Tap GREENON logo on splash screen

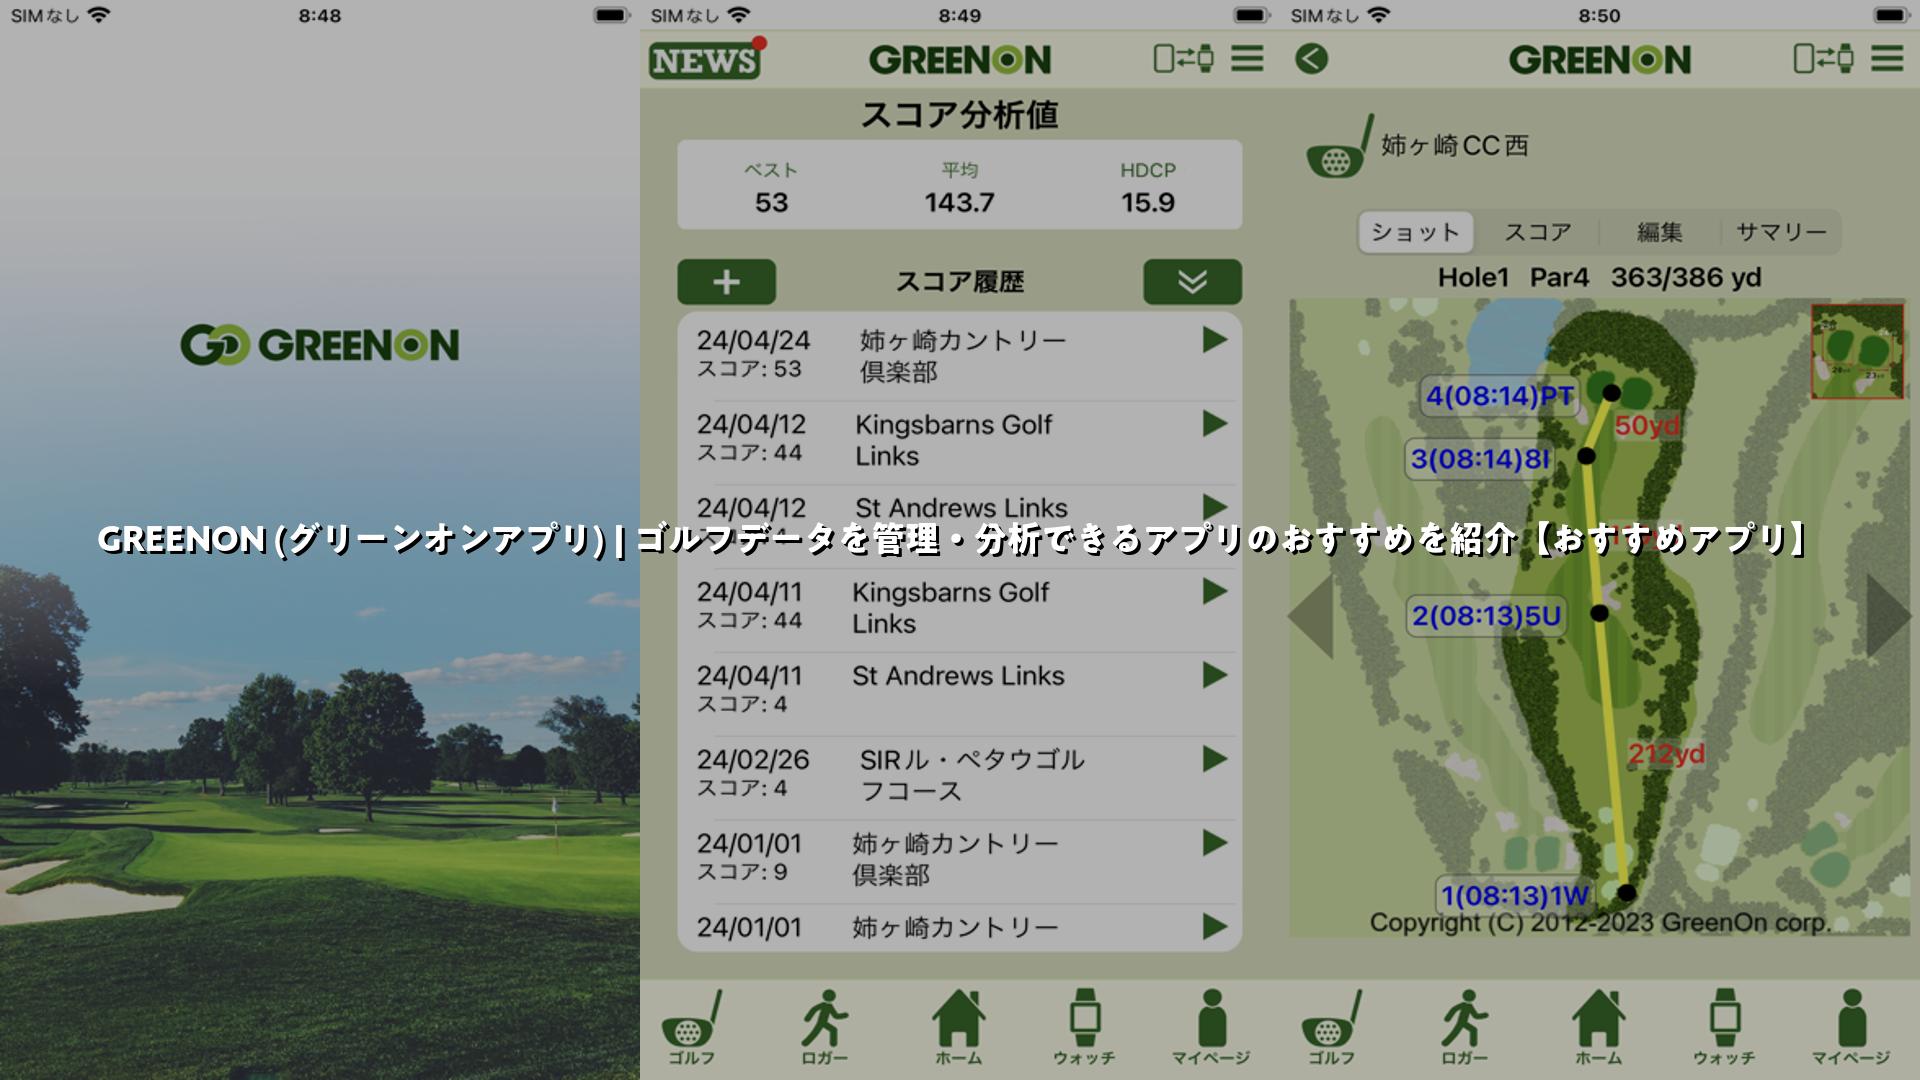point(320,345)
